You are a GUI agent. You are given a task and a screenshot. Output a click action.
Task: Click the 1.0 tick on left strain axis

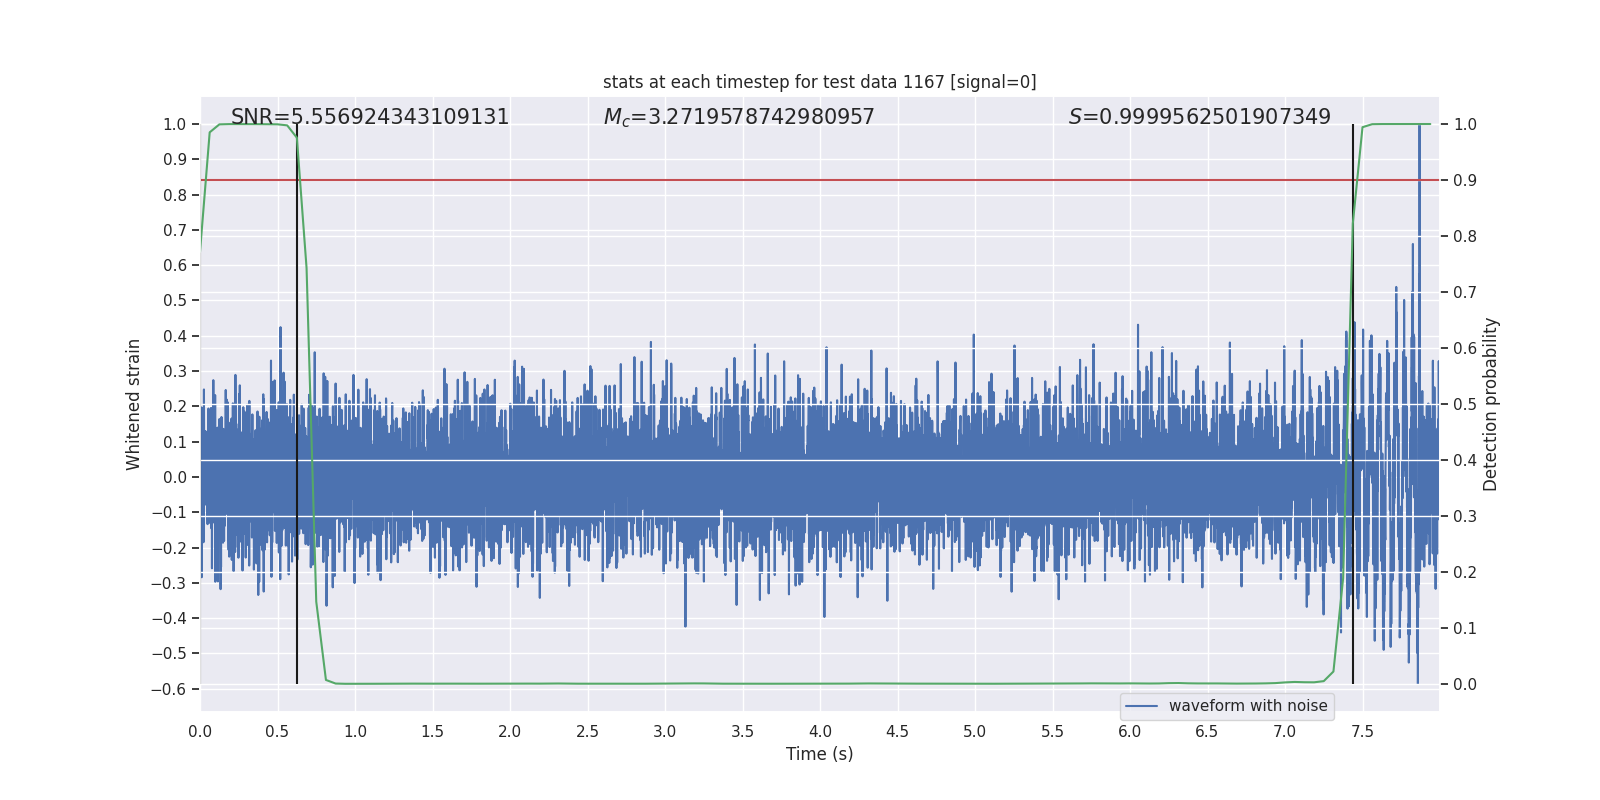175,125
